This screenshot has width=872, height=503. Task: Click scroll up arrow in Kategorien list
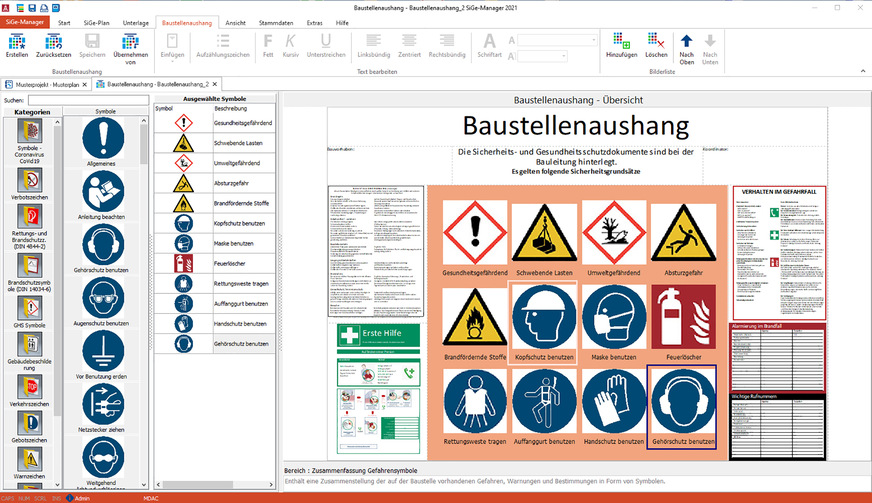coord(57,122)
